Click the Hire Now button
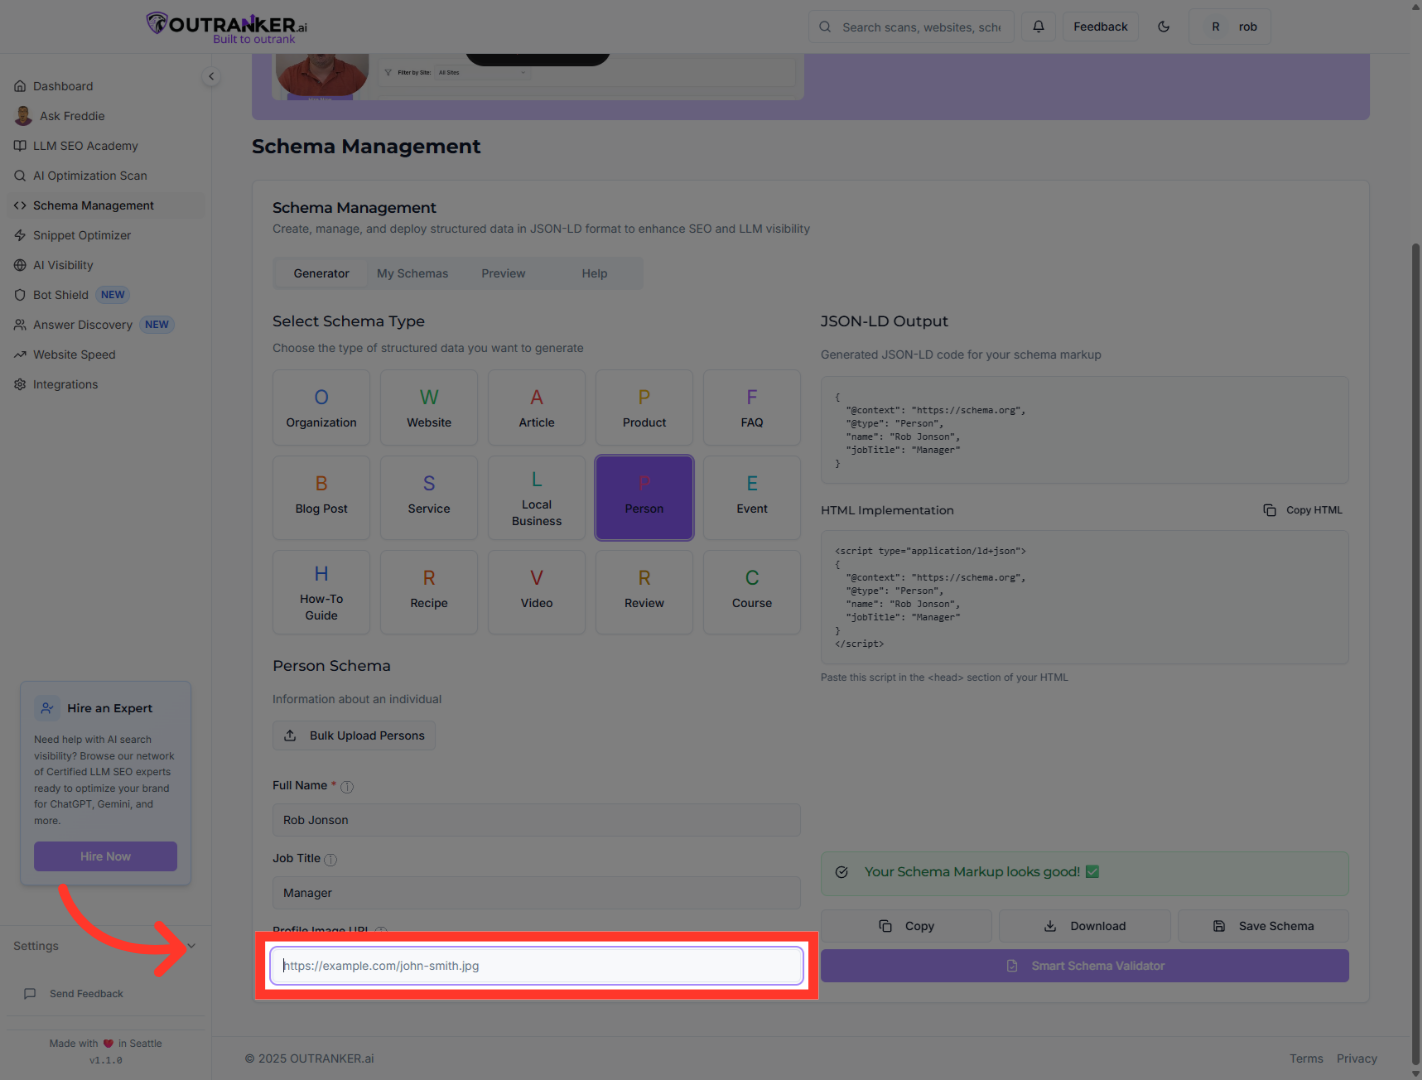Viewport: 1422px width, 1080px height. click(105, 857)
